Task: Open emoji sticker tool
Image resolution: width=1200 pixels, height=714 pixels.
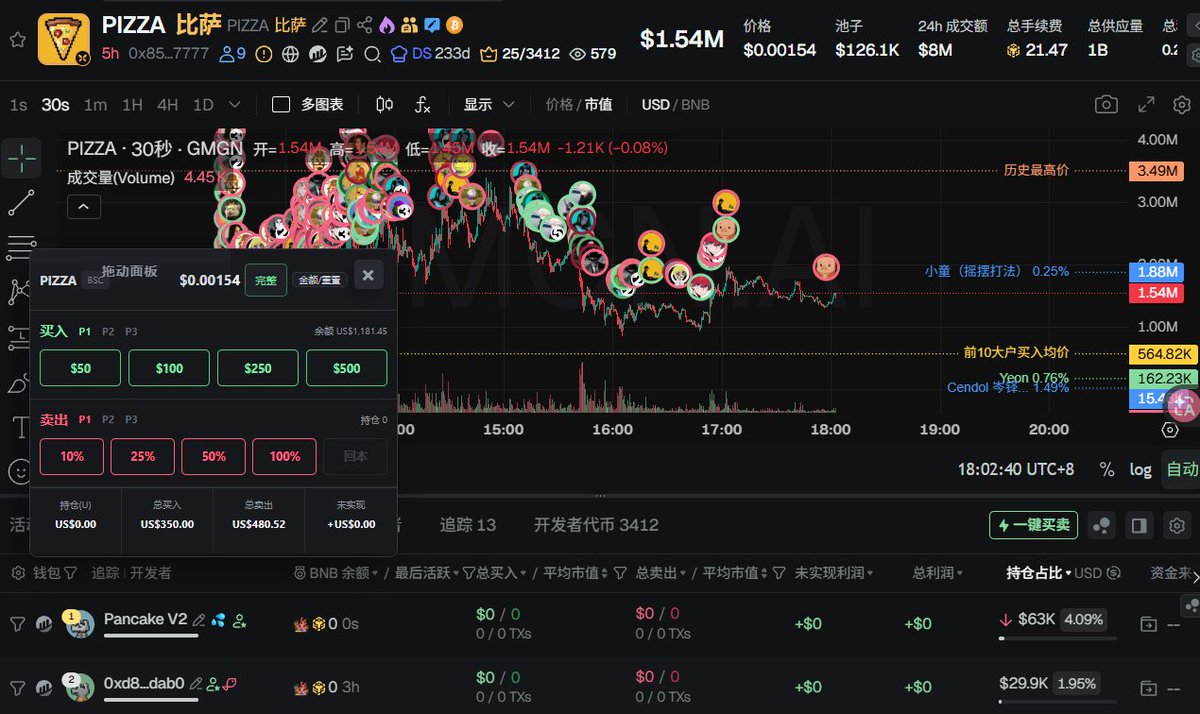Action: (x=20, y=471)
